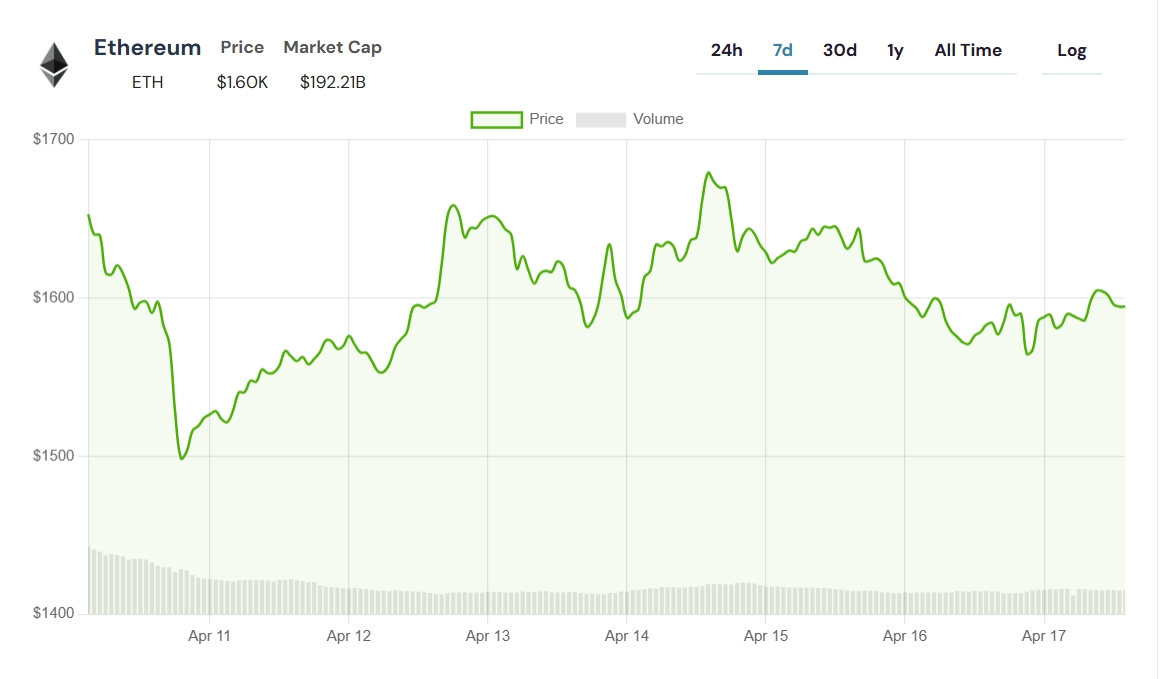Click the $1700 y-axis label
The height and width of the screenshot is (679, 1161).
click(53, 139)
